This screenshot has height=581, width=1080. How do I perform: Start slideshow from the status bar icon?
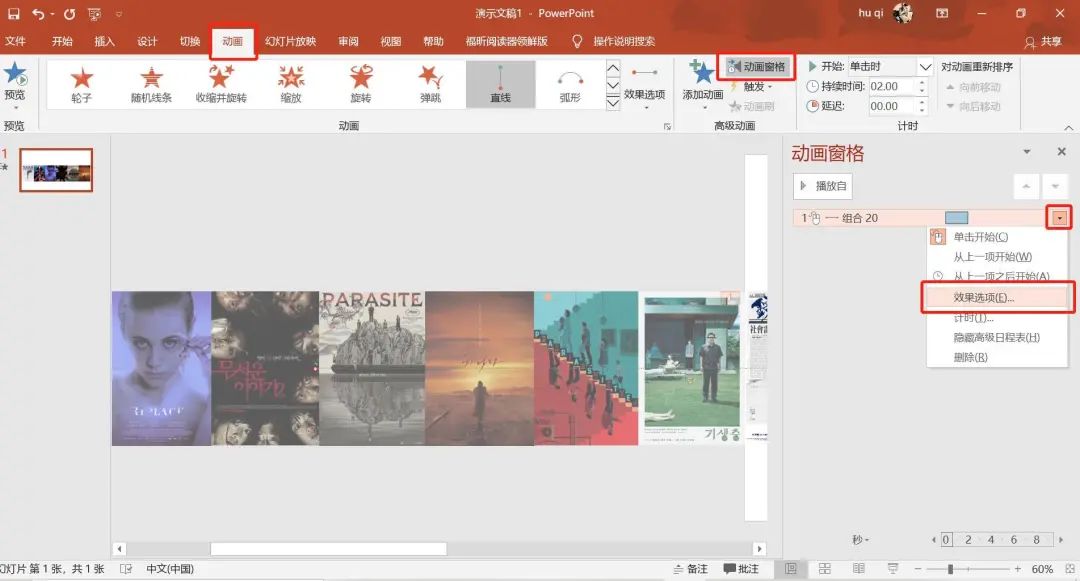tap(893, 569)
